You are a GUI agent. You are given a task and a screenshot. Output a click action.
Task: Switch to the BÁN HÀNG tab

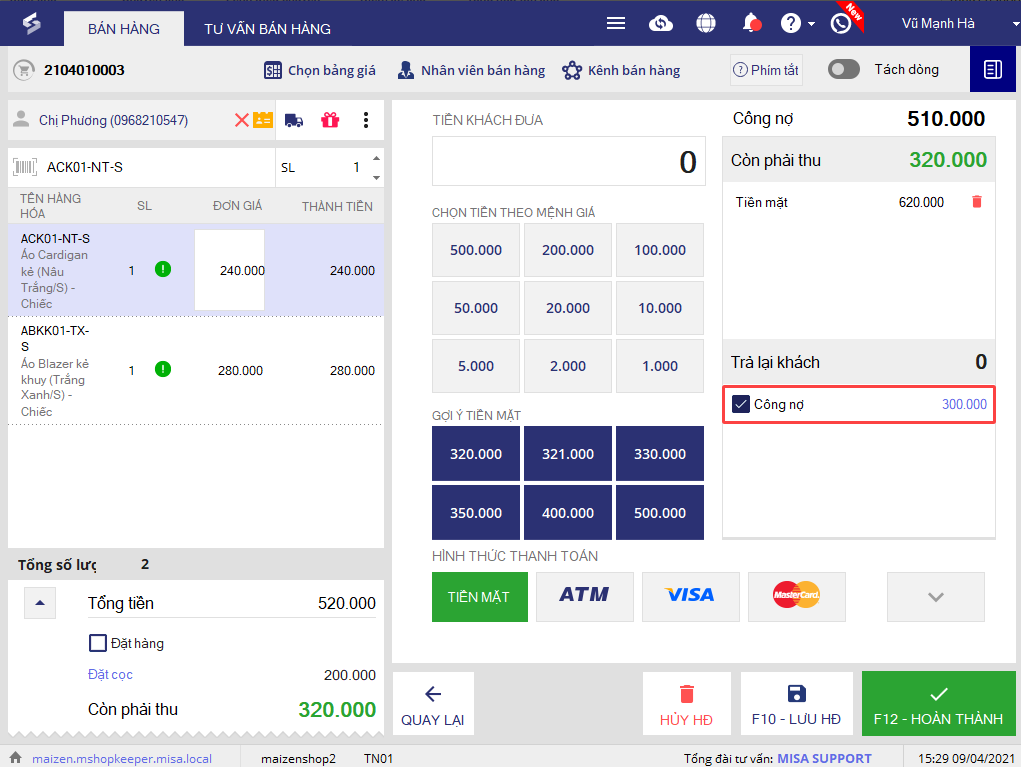pos(124,29)
